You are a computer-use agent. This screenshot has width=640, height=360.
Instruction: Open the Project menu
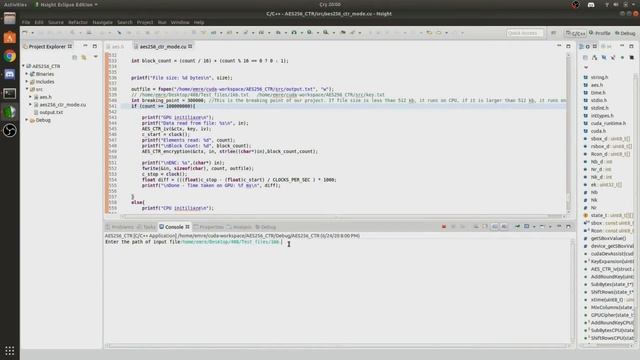coord(145,22)
